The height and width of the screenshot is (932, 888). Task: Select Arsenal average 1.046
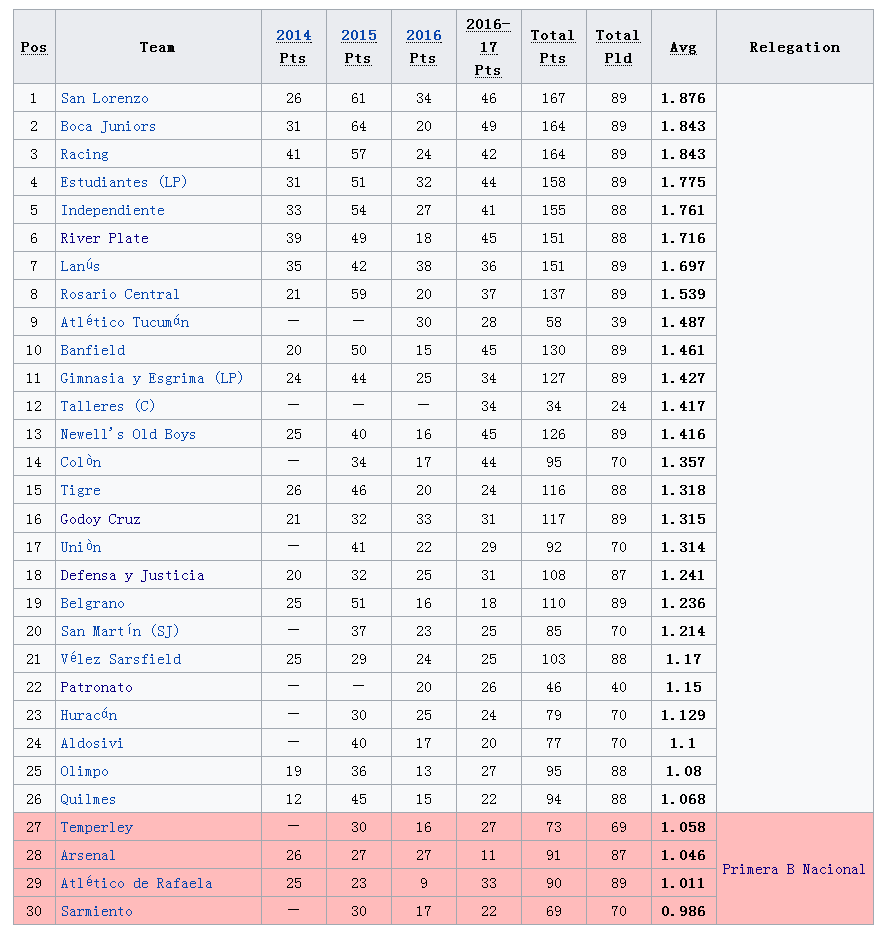(683, 855)
